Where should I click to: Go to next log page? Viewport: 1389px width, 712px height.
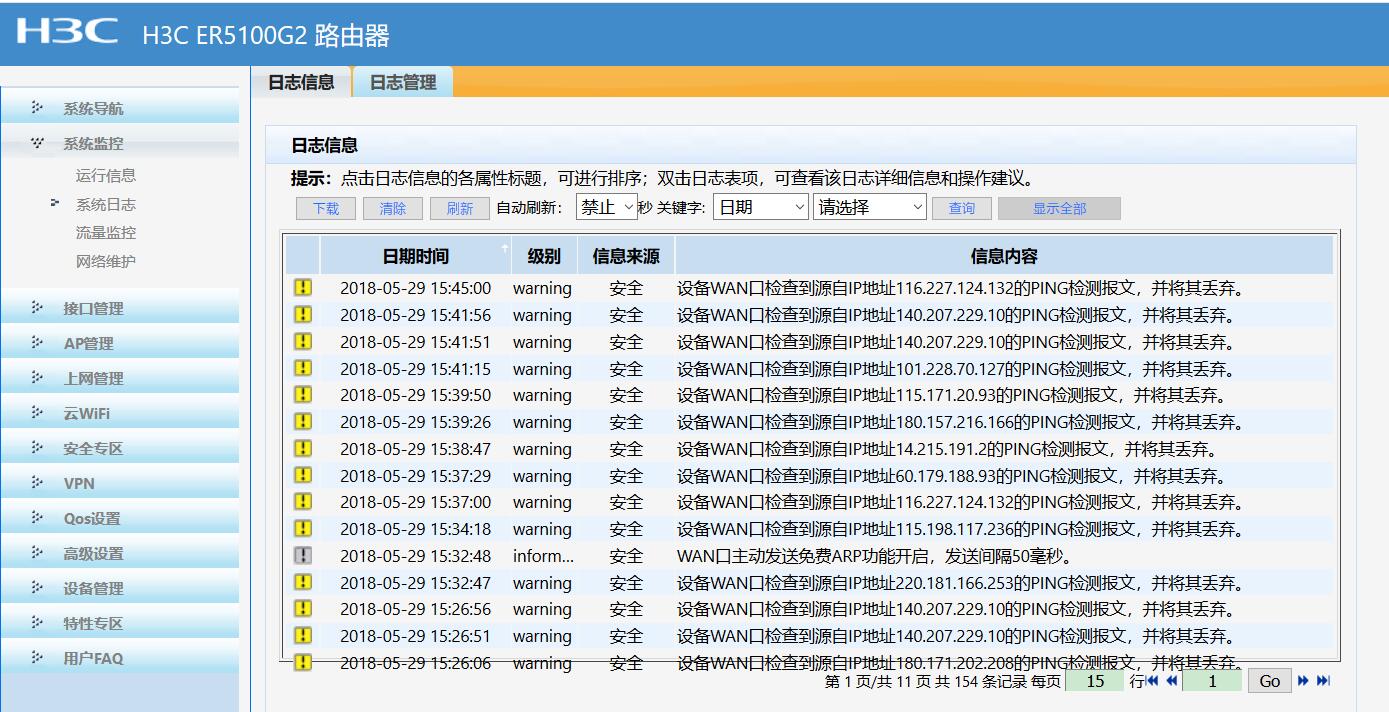coord(1303,681)
